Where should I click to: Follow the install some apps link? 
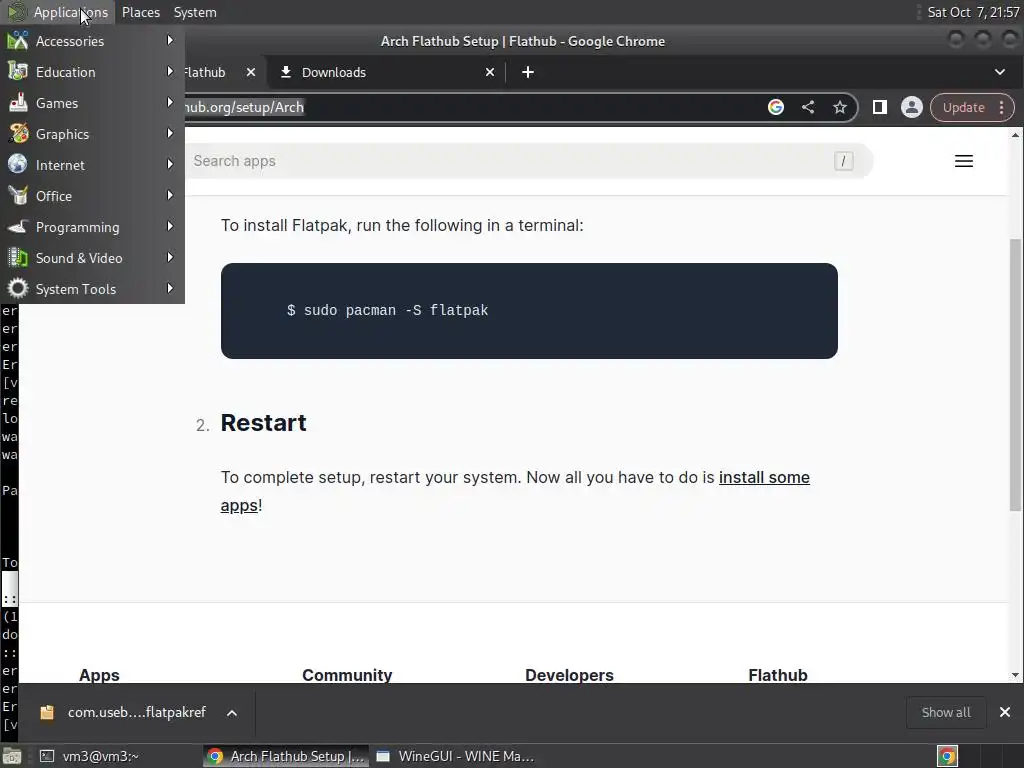coord(764,477)
